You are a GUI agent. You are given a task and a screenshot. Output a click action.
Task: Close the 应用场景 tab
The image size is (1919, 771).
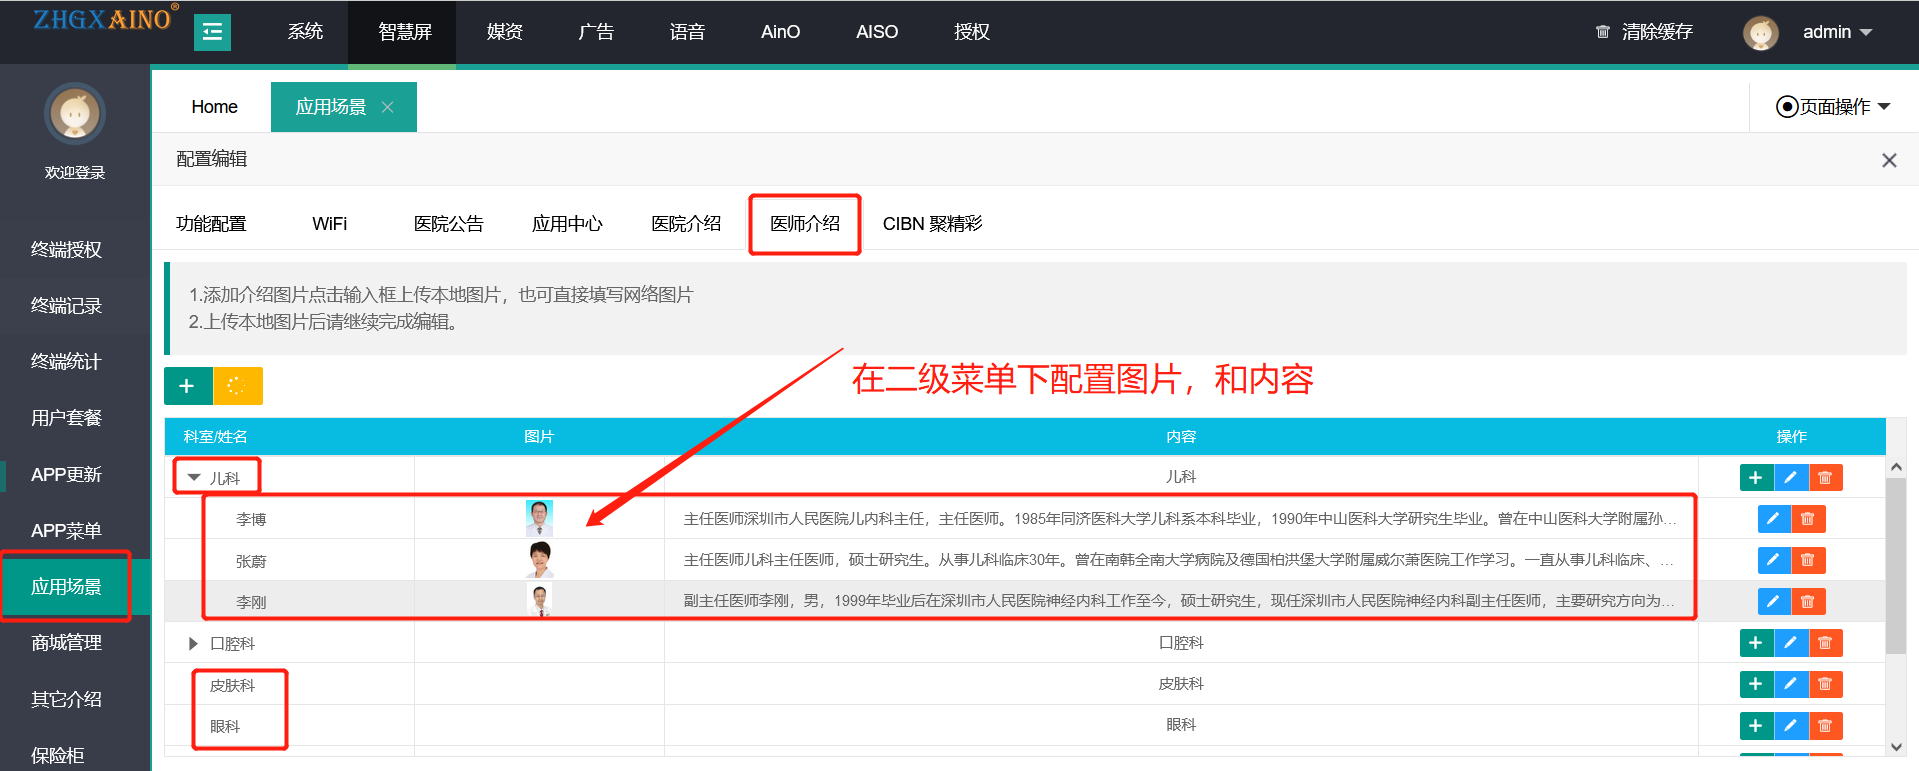click(x=387, y=107)
